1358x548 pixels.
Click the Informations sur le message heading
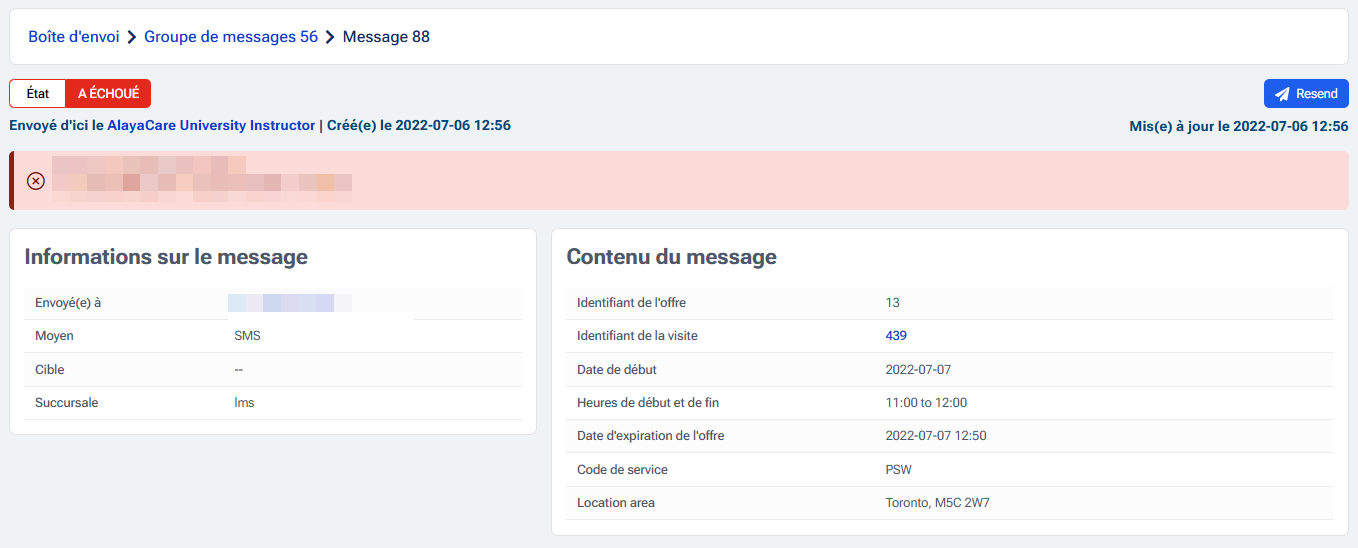(166, 257)
